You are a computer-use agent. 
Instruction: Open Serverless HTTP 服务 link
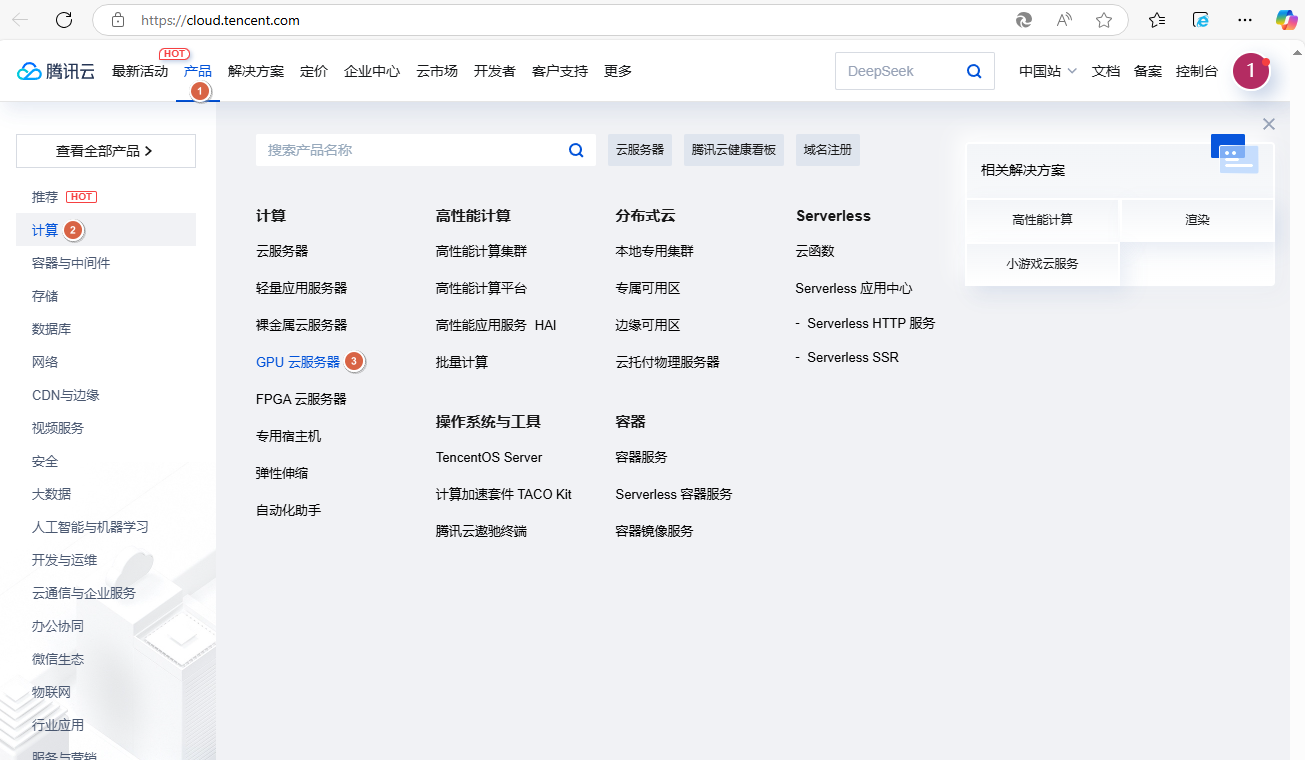pyautogui.click(x=872, y=323)
